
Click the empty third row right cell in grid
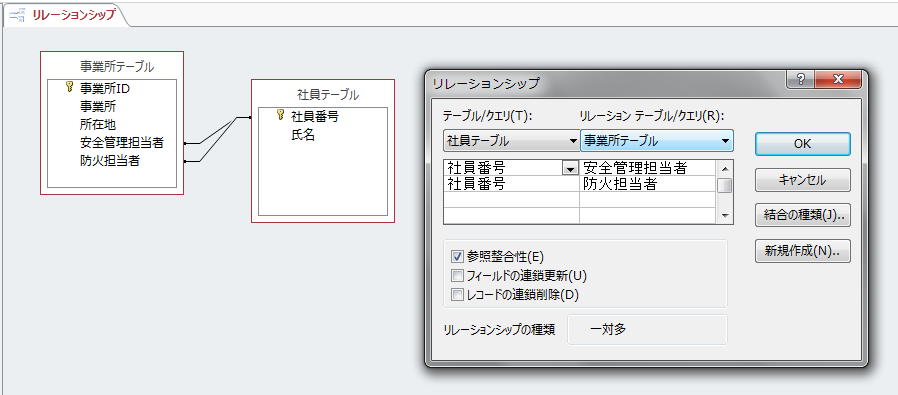(x=648, y=199)
